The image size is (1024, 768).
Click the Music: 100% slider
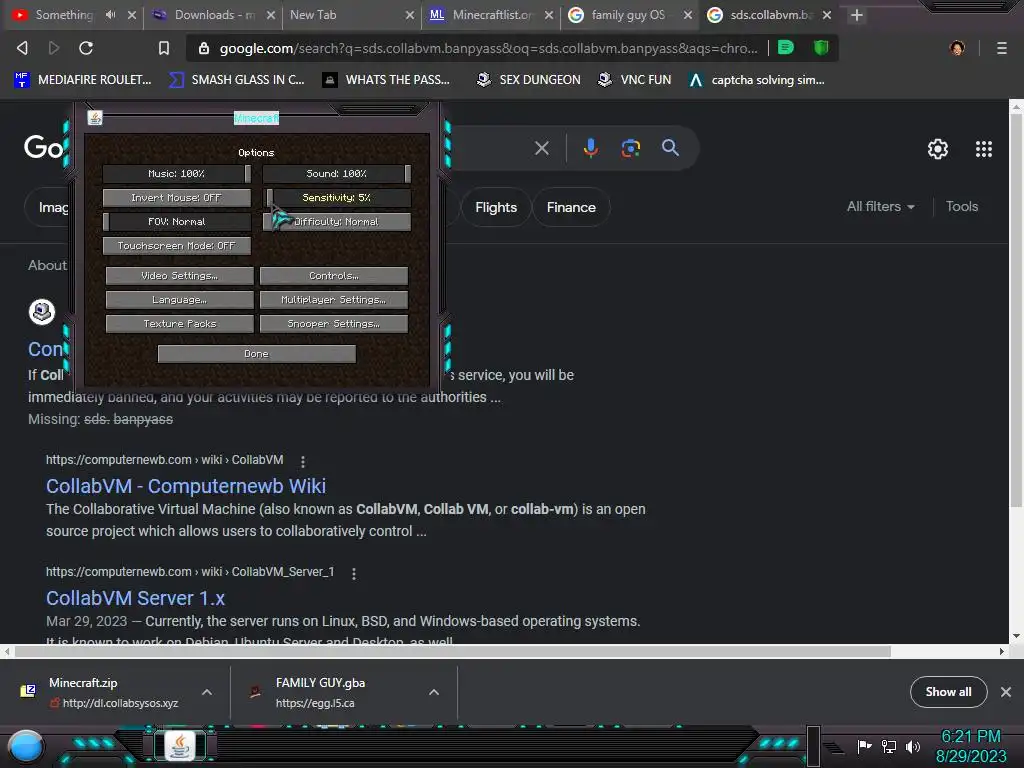(177, 173)
